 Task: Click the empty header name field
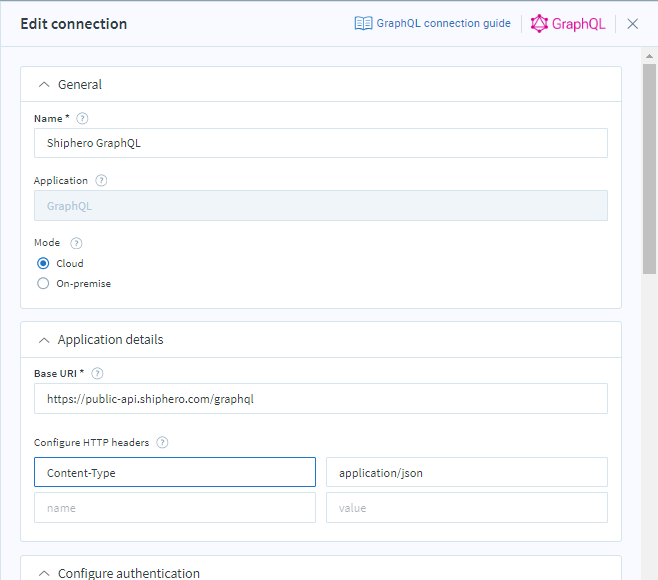175,508
